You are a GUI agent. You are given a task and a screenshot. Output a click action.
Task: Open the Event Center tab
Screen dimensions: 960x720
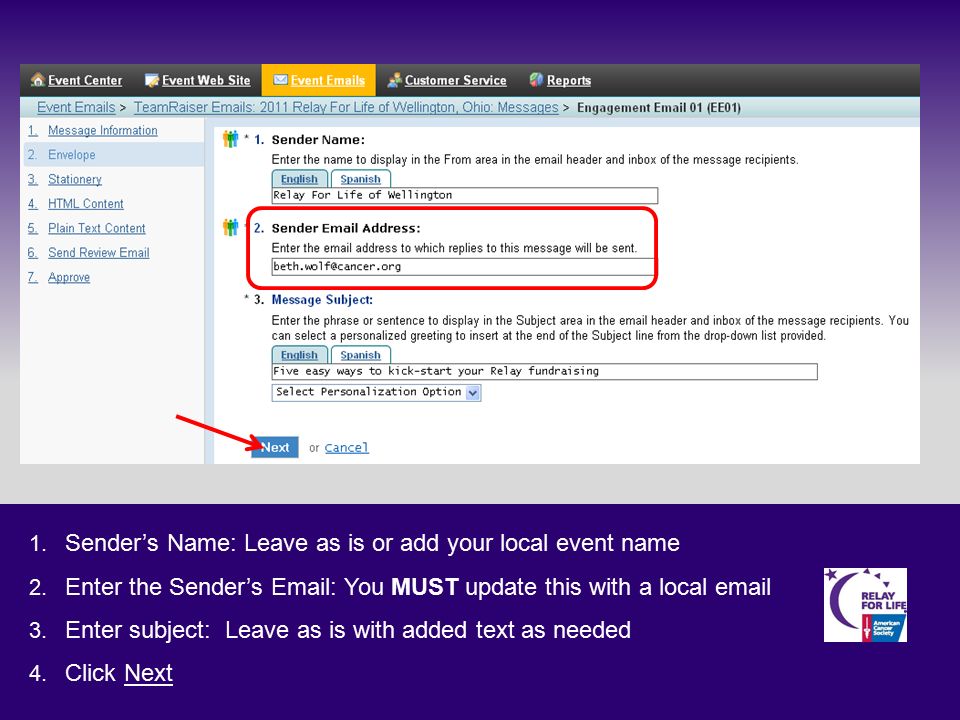(85, 80)
